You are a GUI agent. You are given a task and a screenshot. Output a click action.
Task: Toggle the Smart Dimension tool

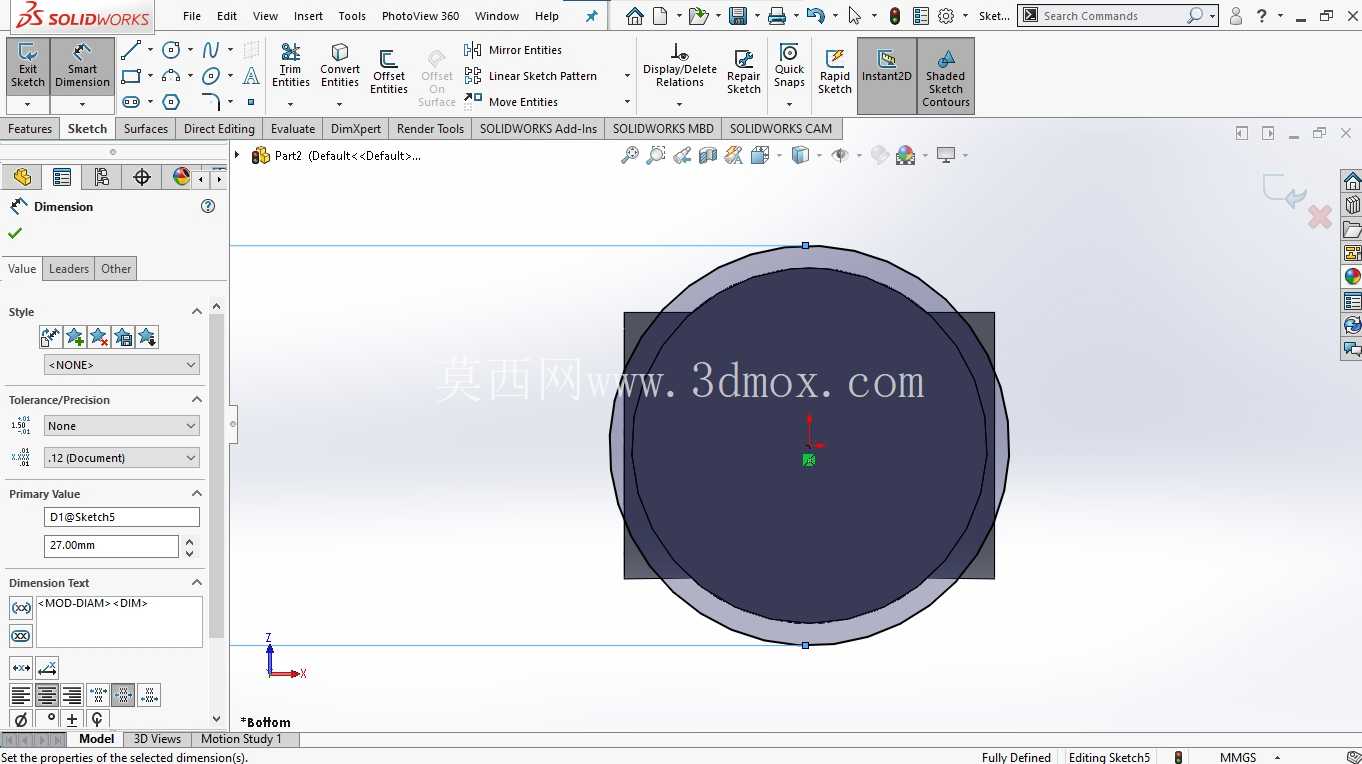pos(83,66)
